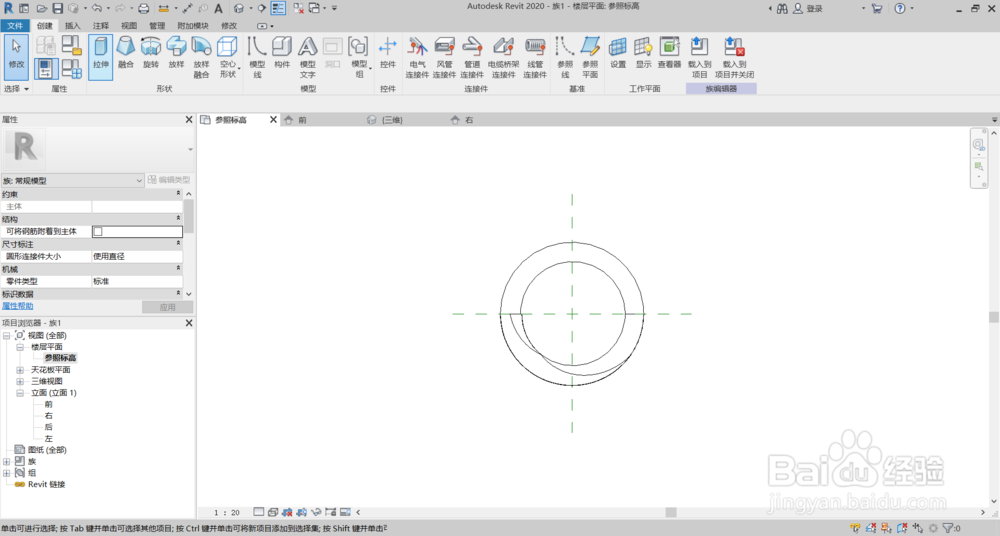
Task: Save the file via quick access toolbar
Action: [x=57, y=8]
